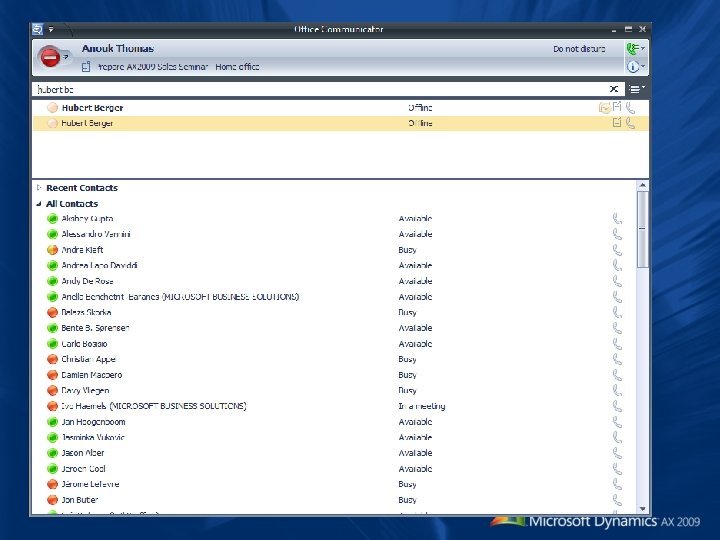Click Andre Kleft's busy presence icon
This screenshot has width=720, height=540.
coord(52,250)
